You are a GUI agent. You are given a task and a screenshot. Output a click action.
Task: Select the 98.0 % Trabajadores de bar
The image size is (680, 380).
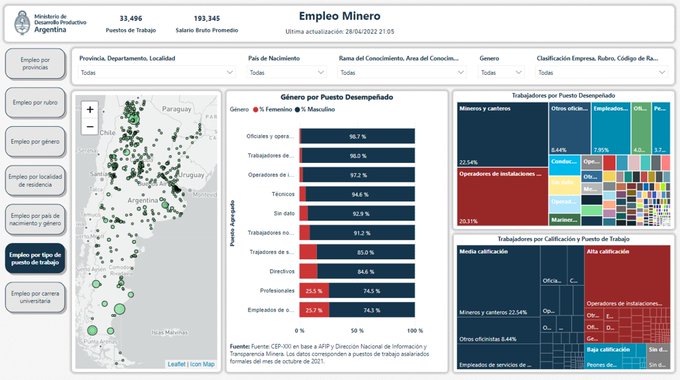[x=357, y=155]
